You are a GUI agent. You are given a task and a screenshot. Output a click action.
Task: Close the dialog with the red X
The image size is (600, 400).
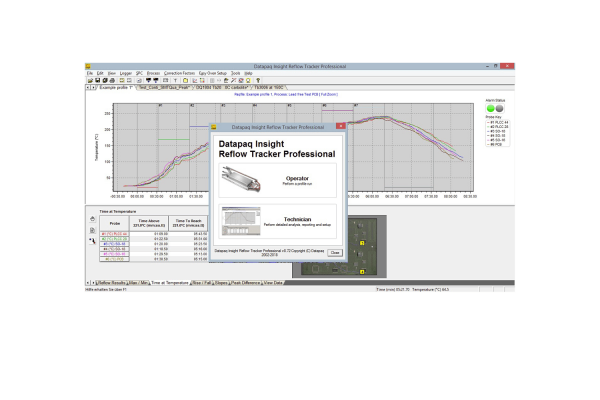click(341, 126)
